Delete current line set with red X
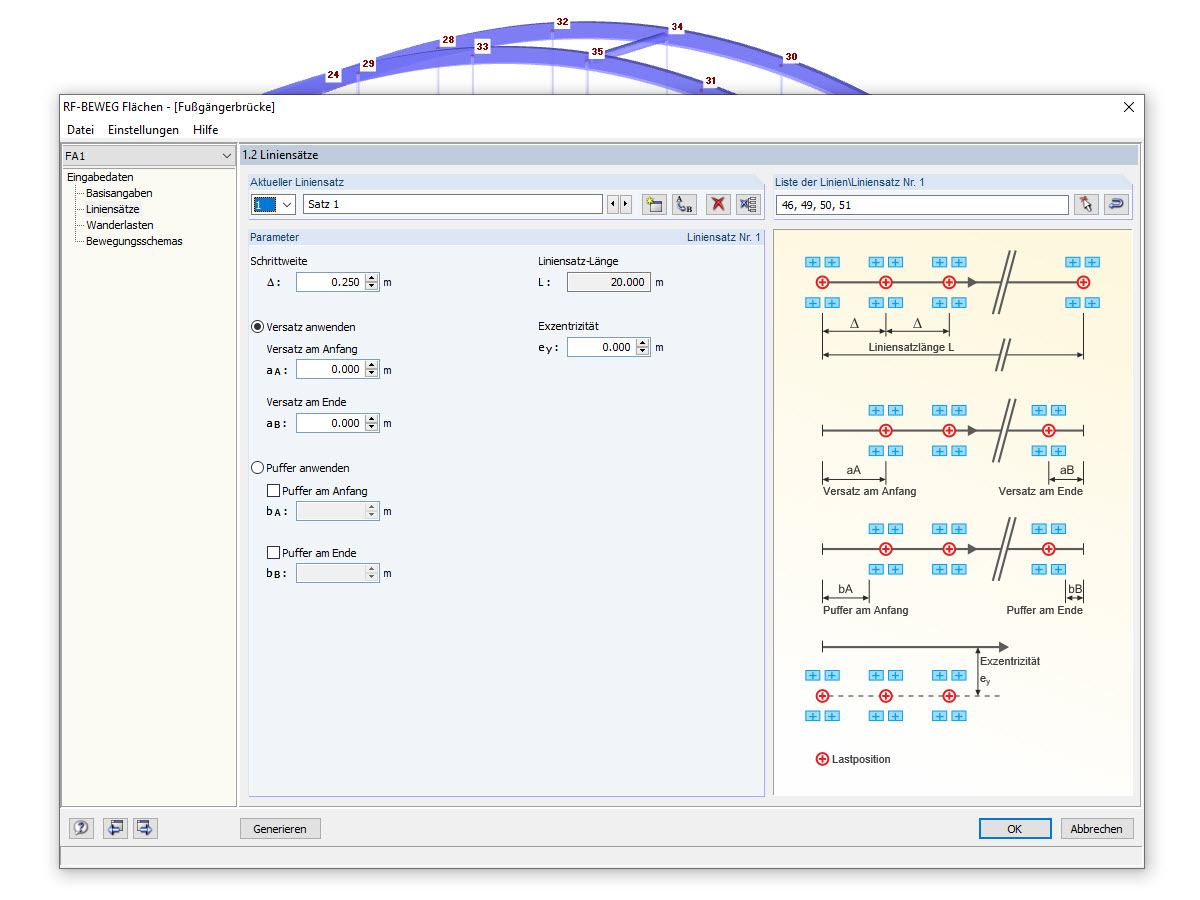 coord(717,204)
